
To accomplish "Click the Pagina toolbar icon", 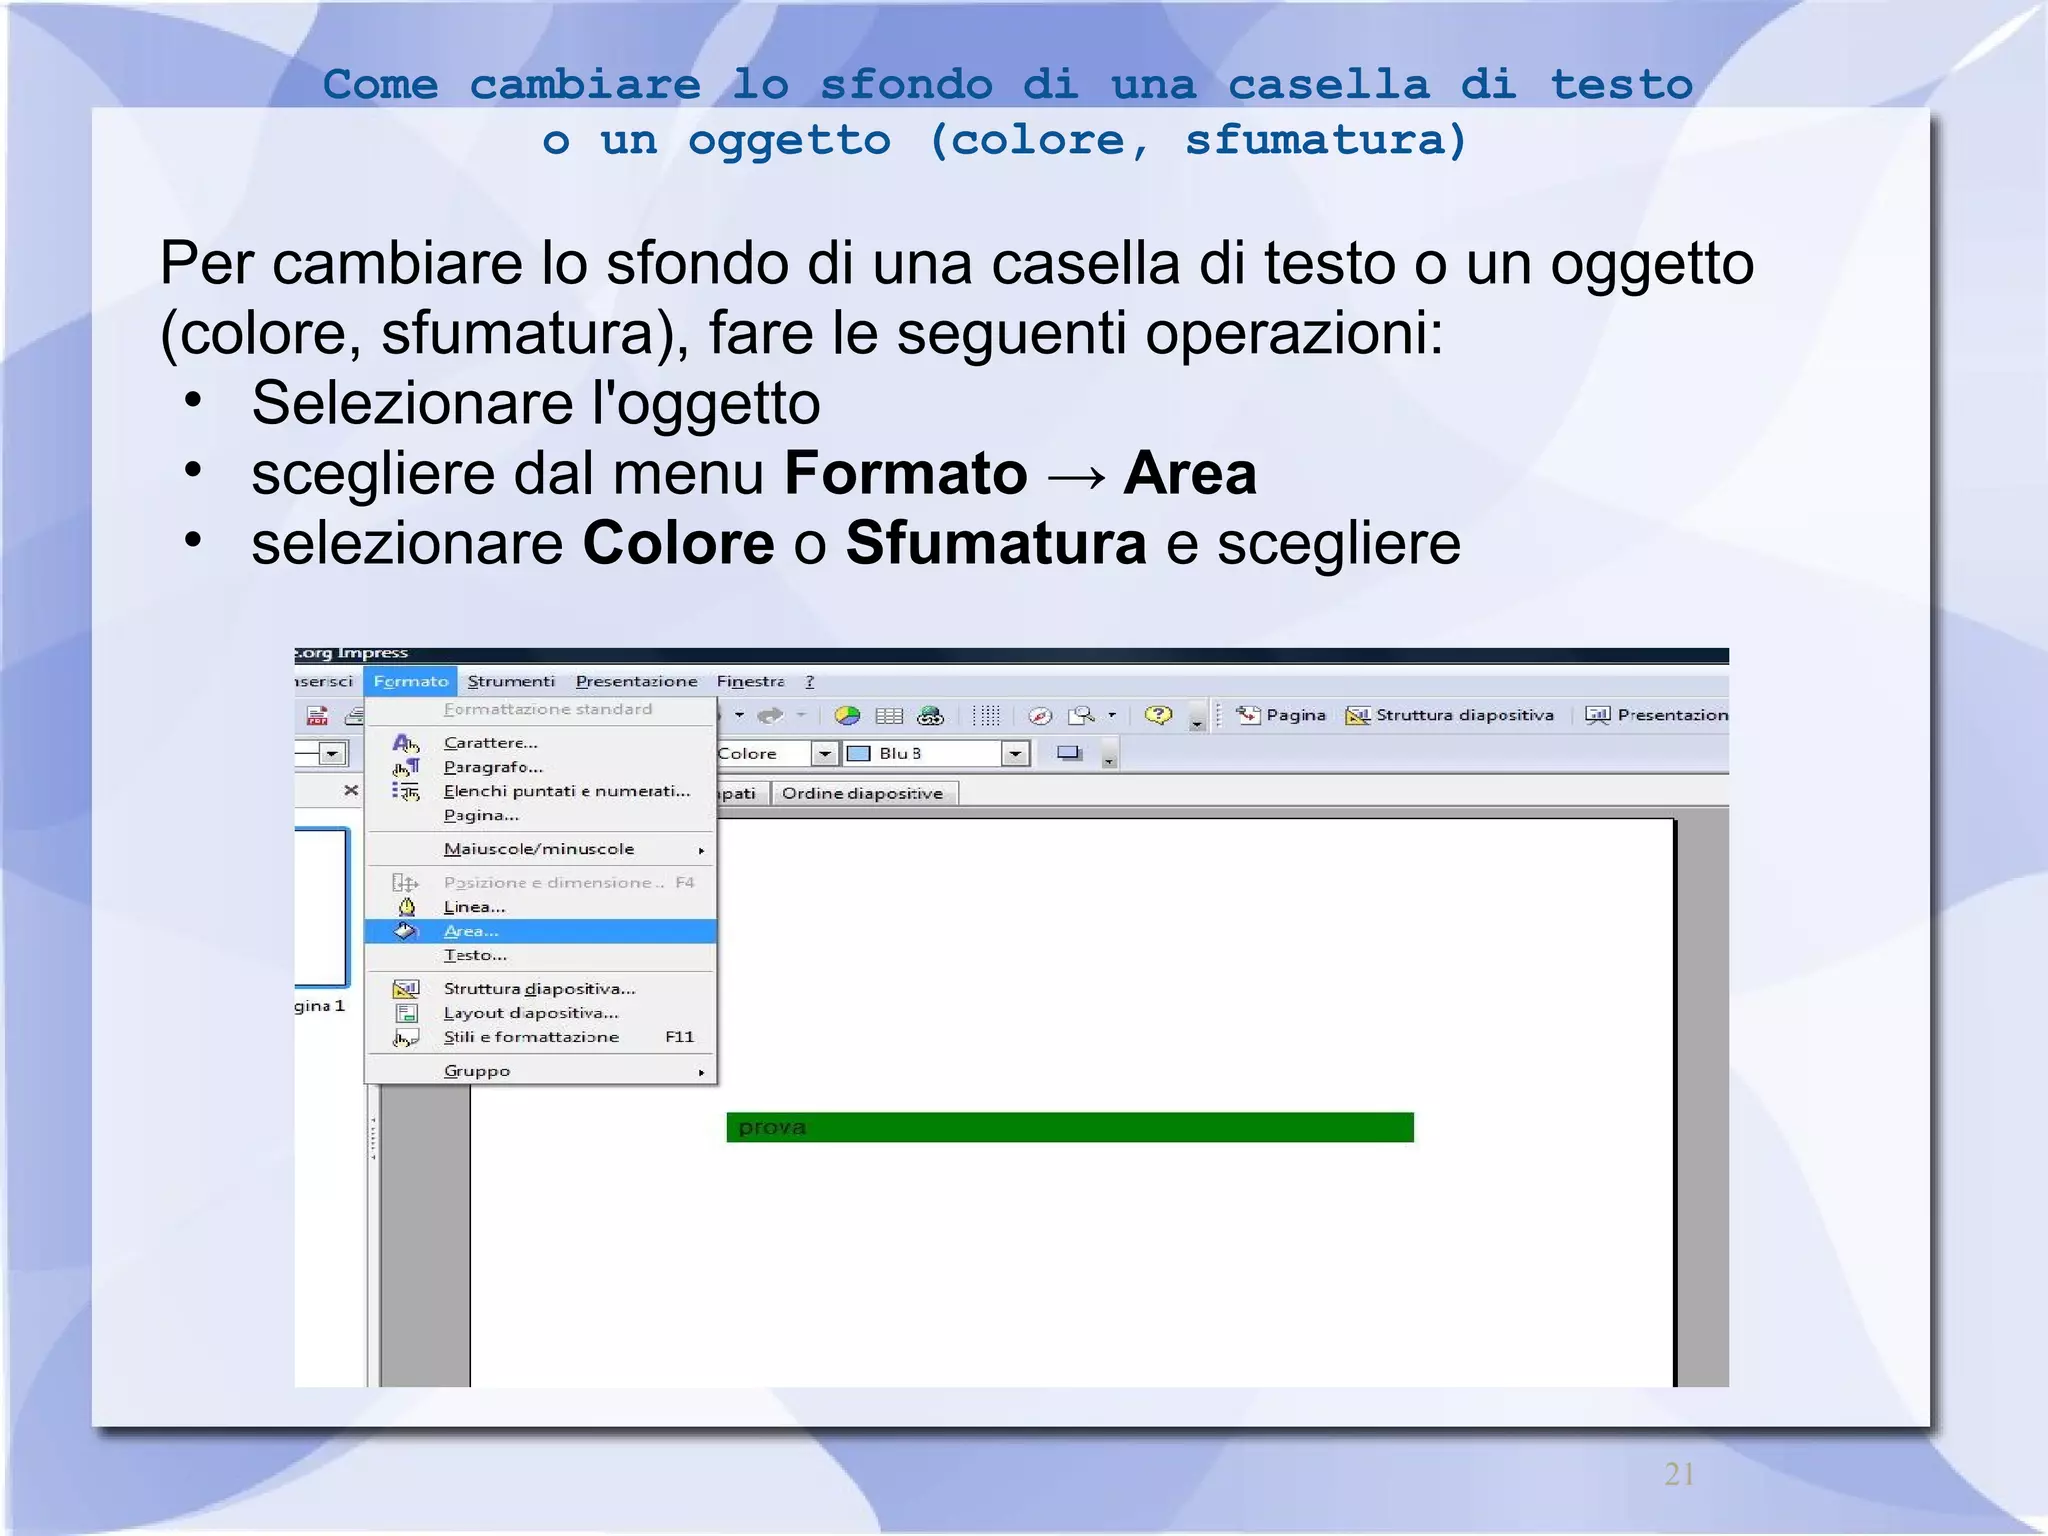I will pos(1248,715).
